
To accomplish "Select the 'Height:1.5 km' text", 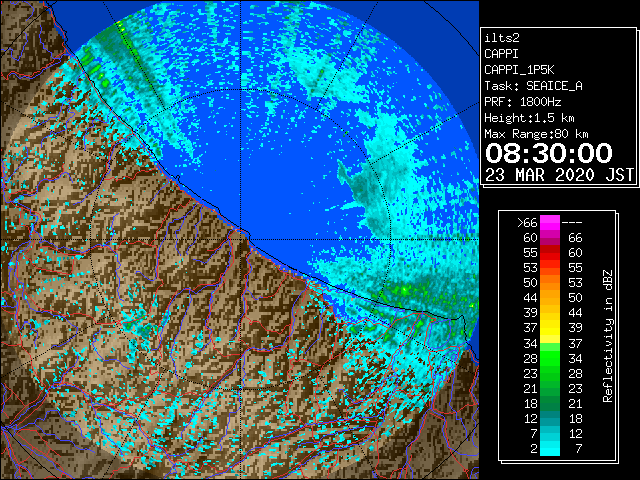I will click(529, 118).
